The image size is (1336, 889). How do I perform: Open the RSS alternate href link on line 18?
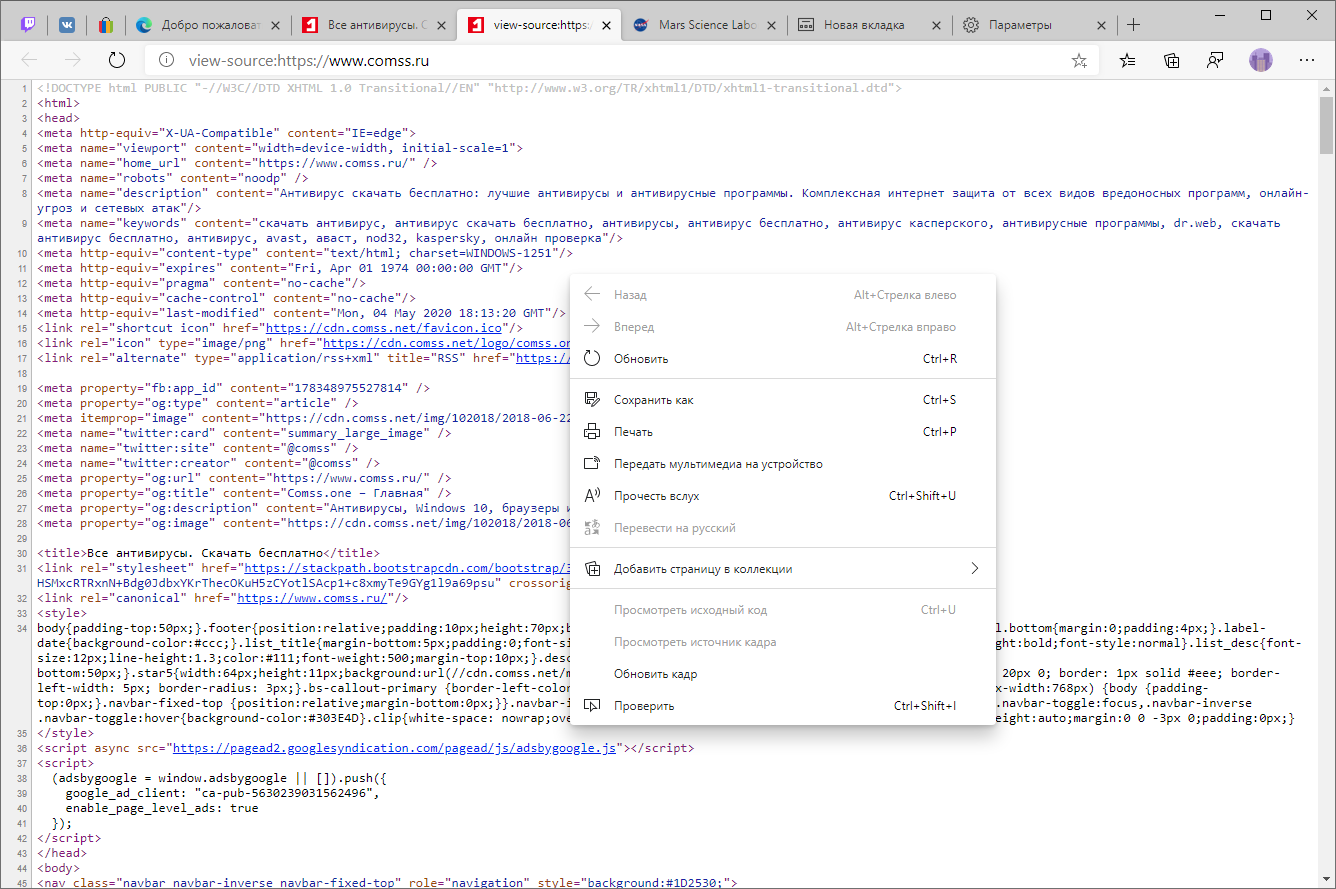pos(543,358)
